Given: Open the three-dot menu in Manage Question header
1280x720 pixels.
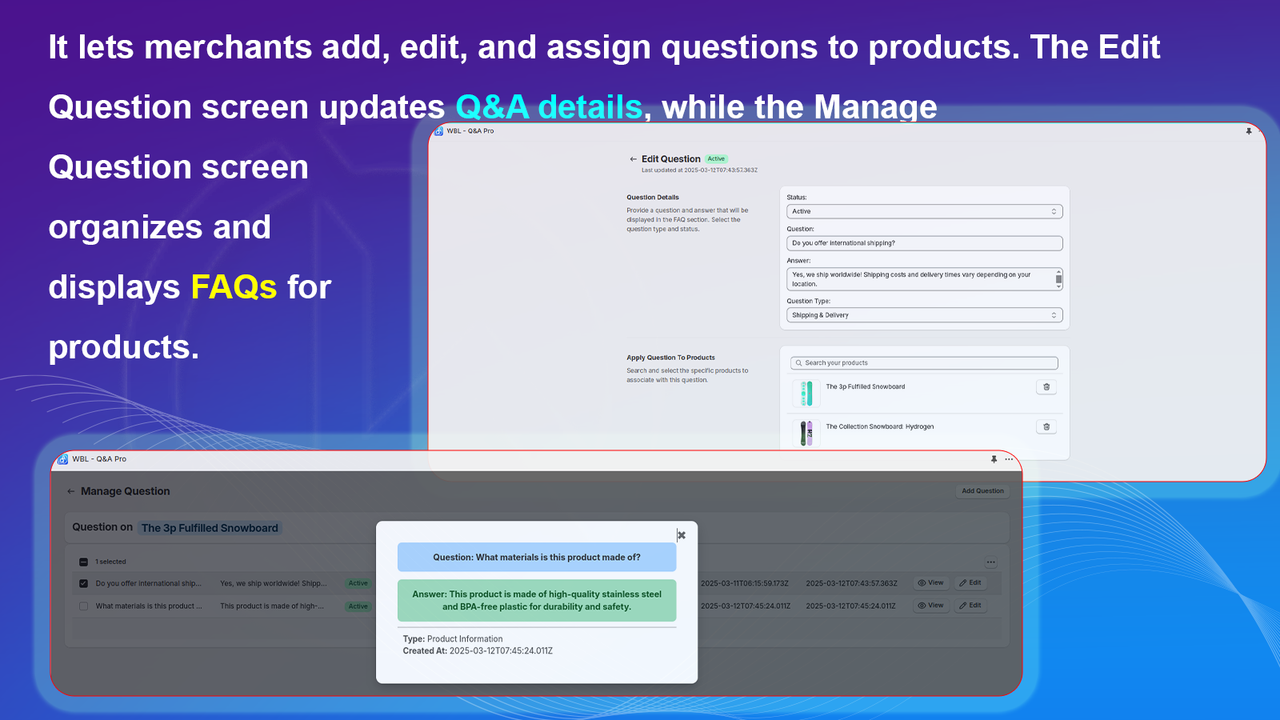Looking at the screenshot, I should (x=1009, y=459).
